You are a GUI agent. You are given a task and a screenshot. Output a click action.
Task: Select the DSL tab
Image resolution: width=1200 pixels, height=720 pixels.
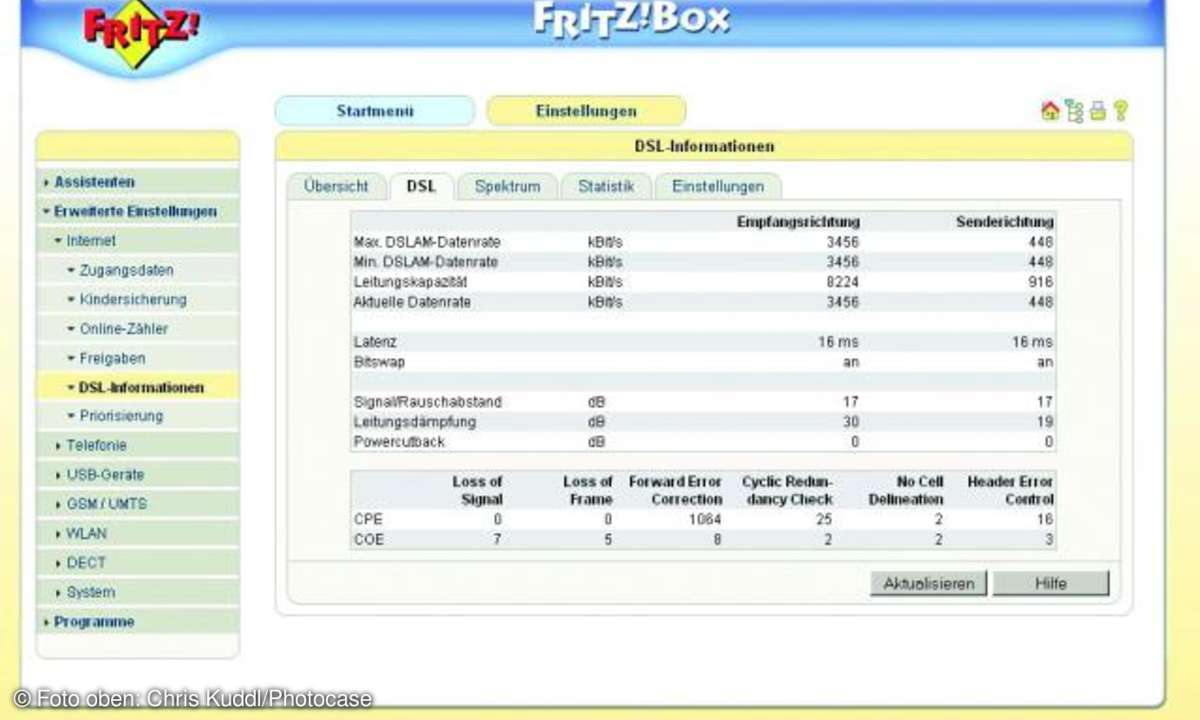421,187
